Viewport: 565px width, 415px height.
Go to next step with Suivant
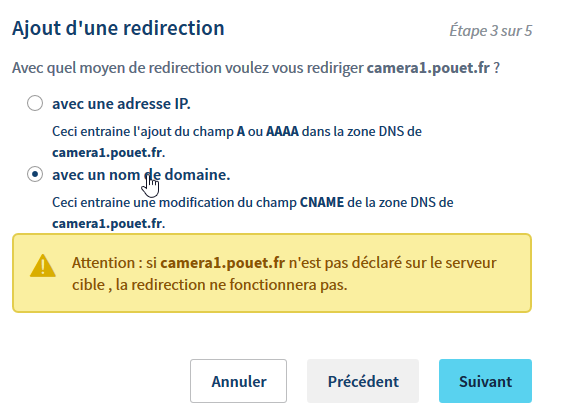(x=485, y=381)
